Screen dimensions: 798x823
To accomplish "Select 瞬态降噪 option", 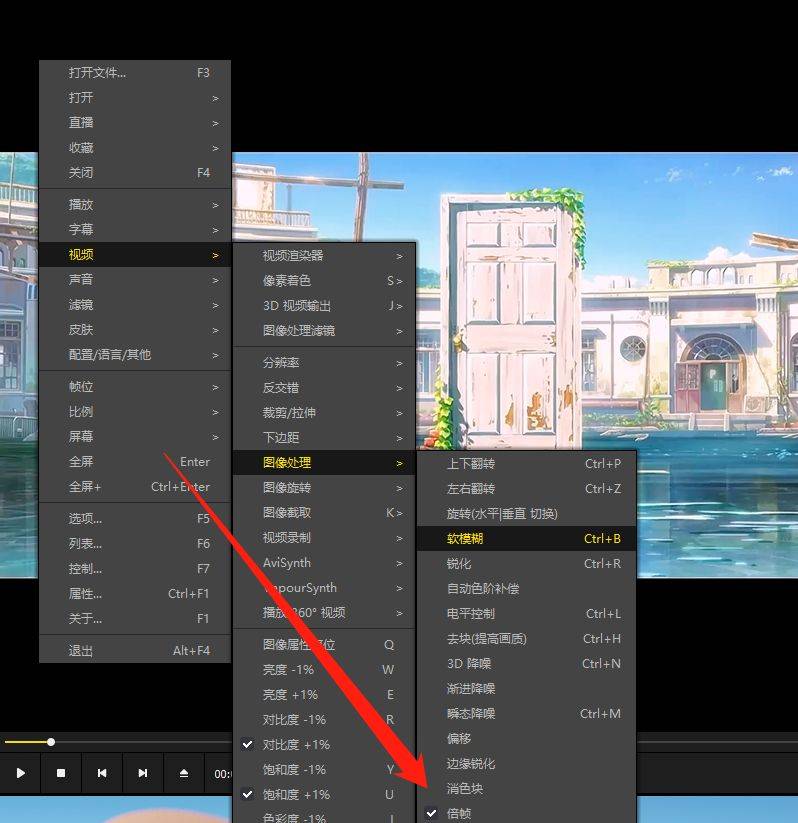I will pyautogui.click(x=527, y=714).
